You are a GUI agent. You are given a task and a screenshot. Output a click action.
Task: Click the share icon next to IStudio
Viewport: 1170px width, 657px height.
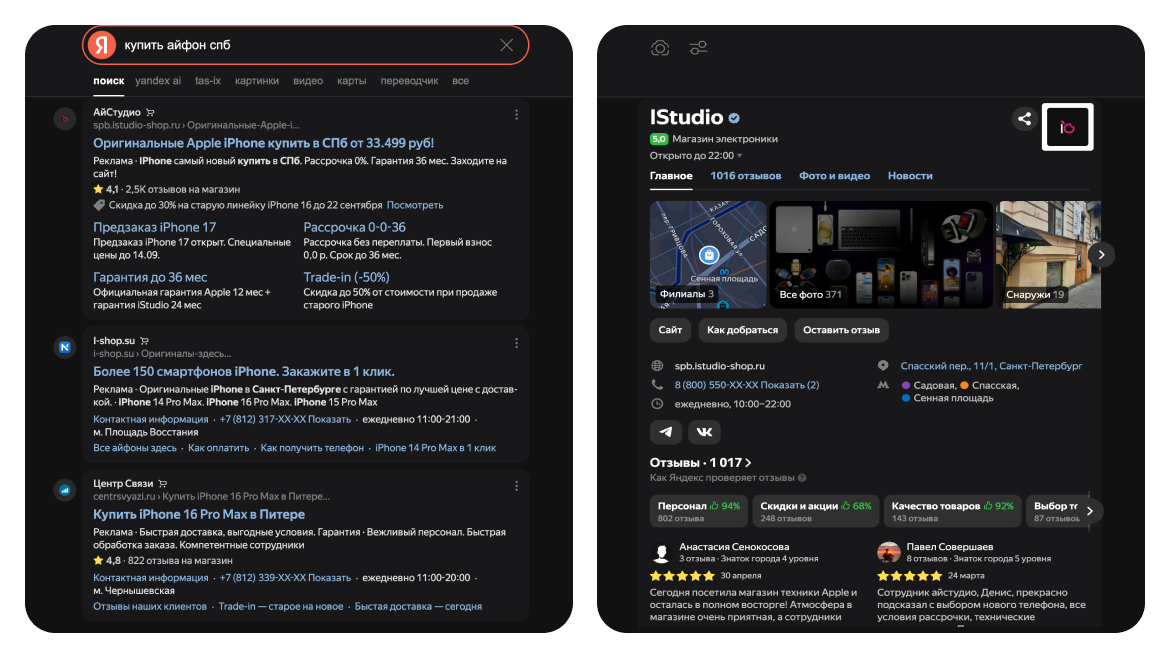[x=1024, y=120]
